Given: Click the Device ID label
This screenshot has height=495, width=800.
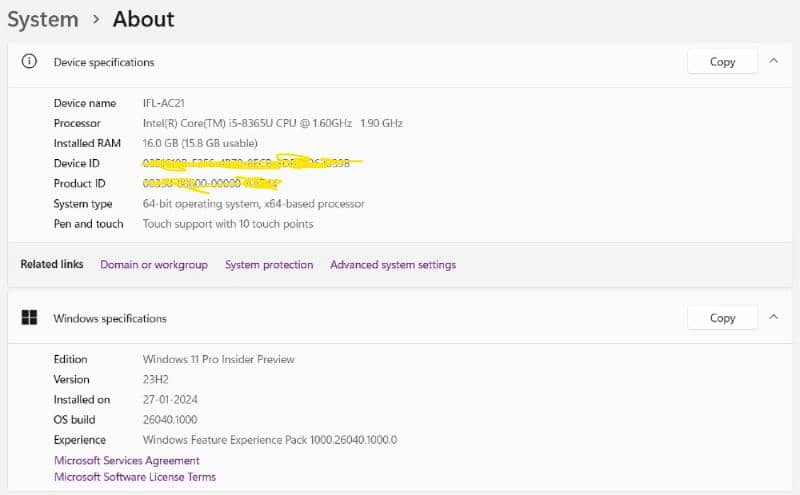Looking at the screenshot, I should point(77,163).
